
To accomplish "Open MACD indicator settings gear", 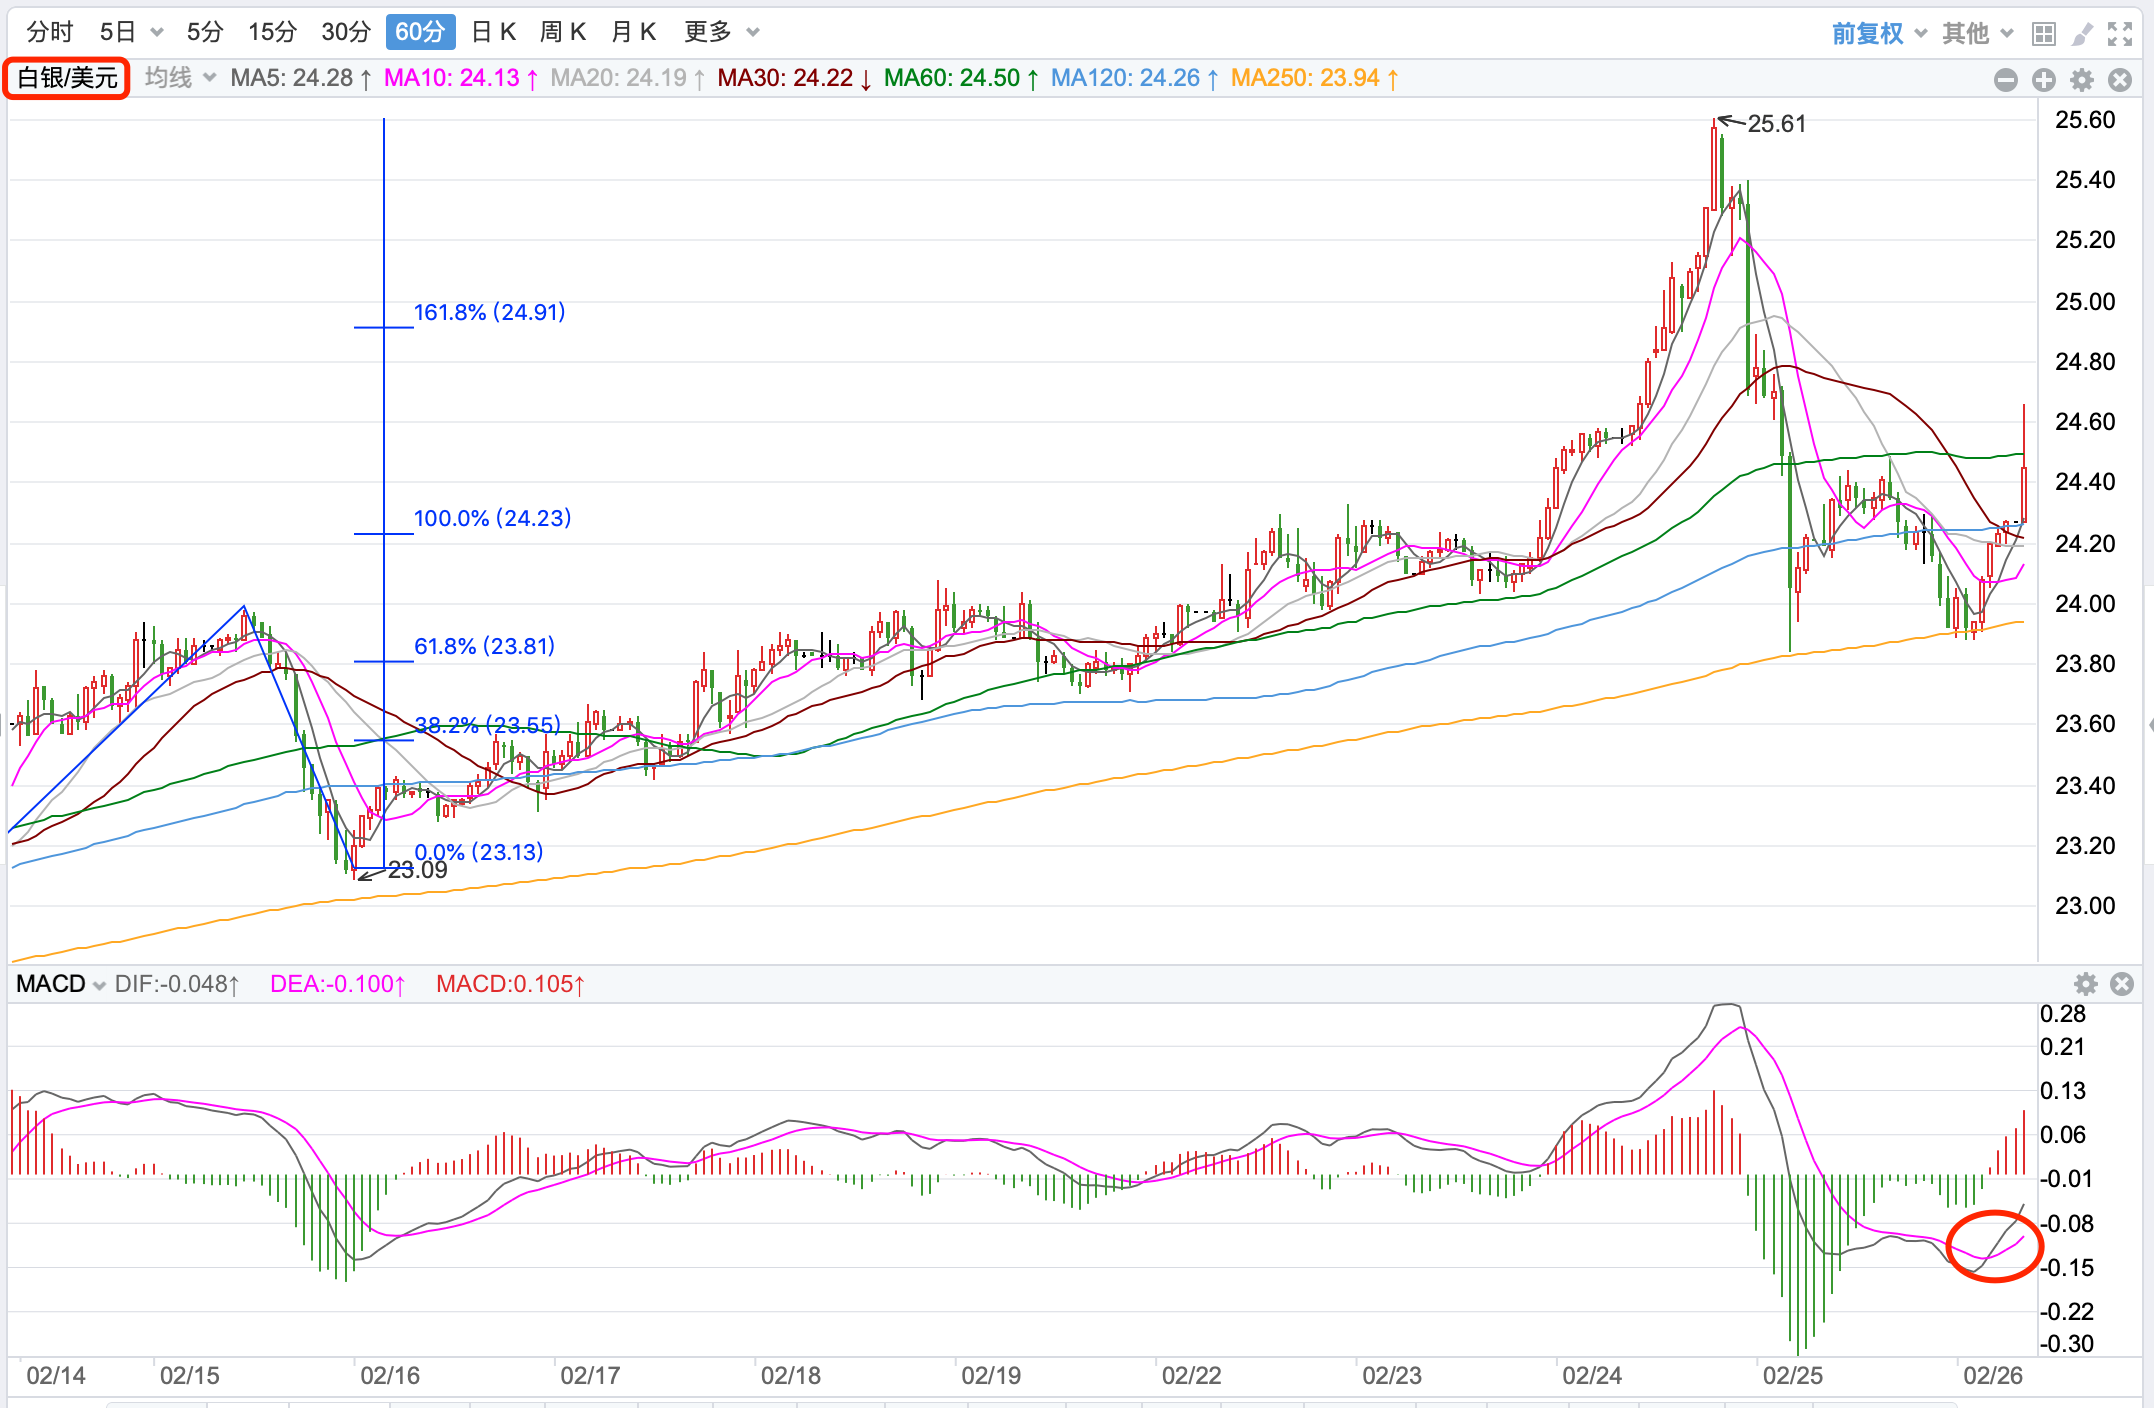I will (2085, 984).
